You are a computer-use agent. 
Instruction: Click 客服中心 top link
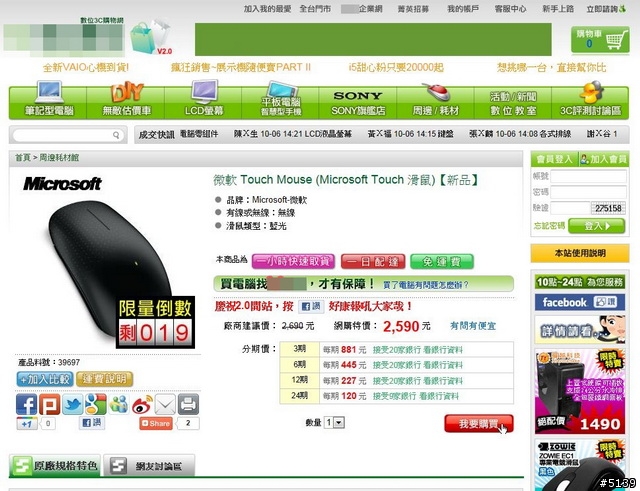510,9
